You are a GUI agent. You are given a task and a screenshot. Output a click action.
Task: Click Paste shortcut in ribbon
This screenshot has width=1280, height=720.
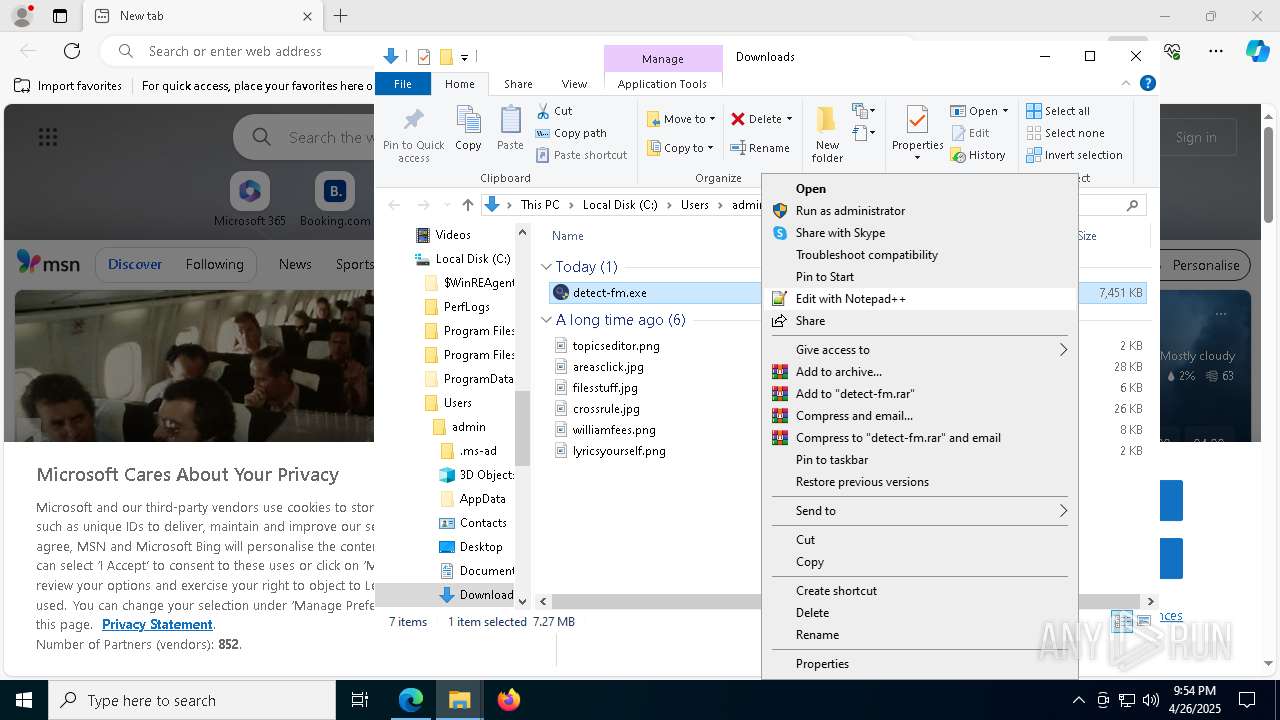(x=581, y=155)
